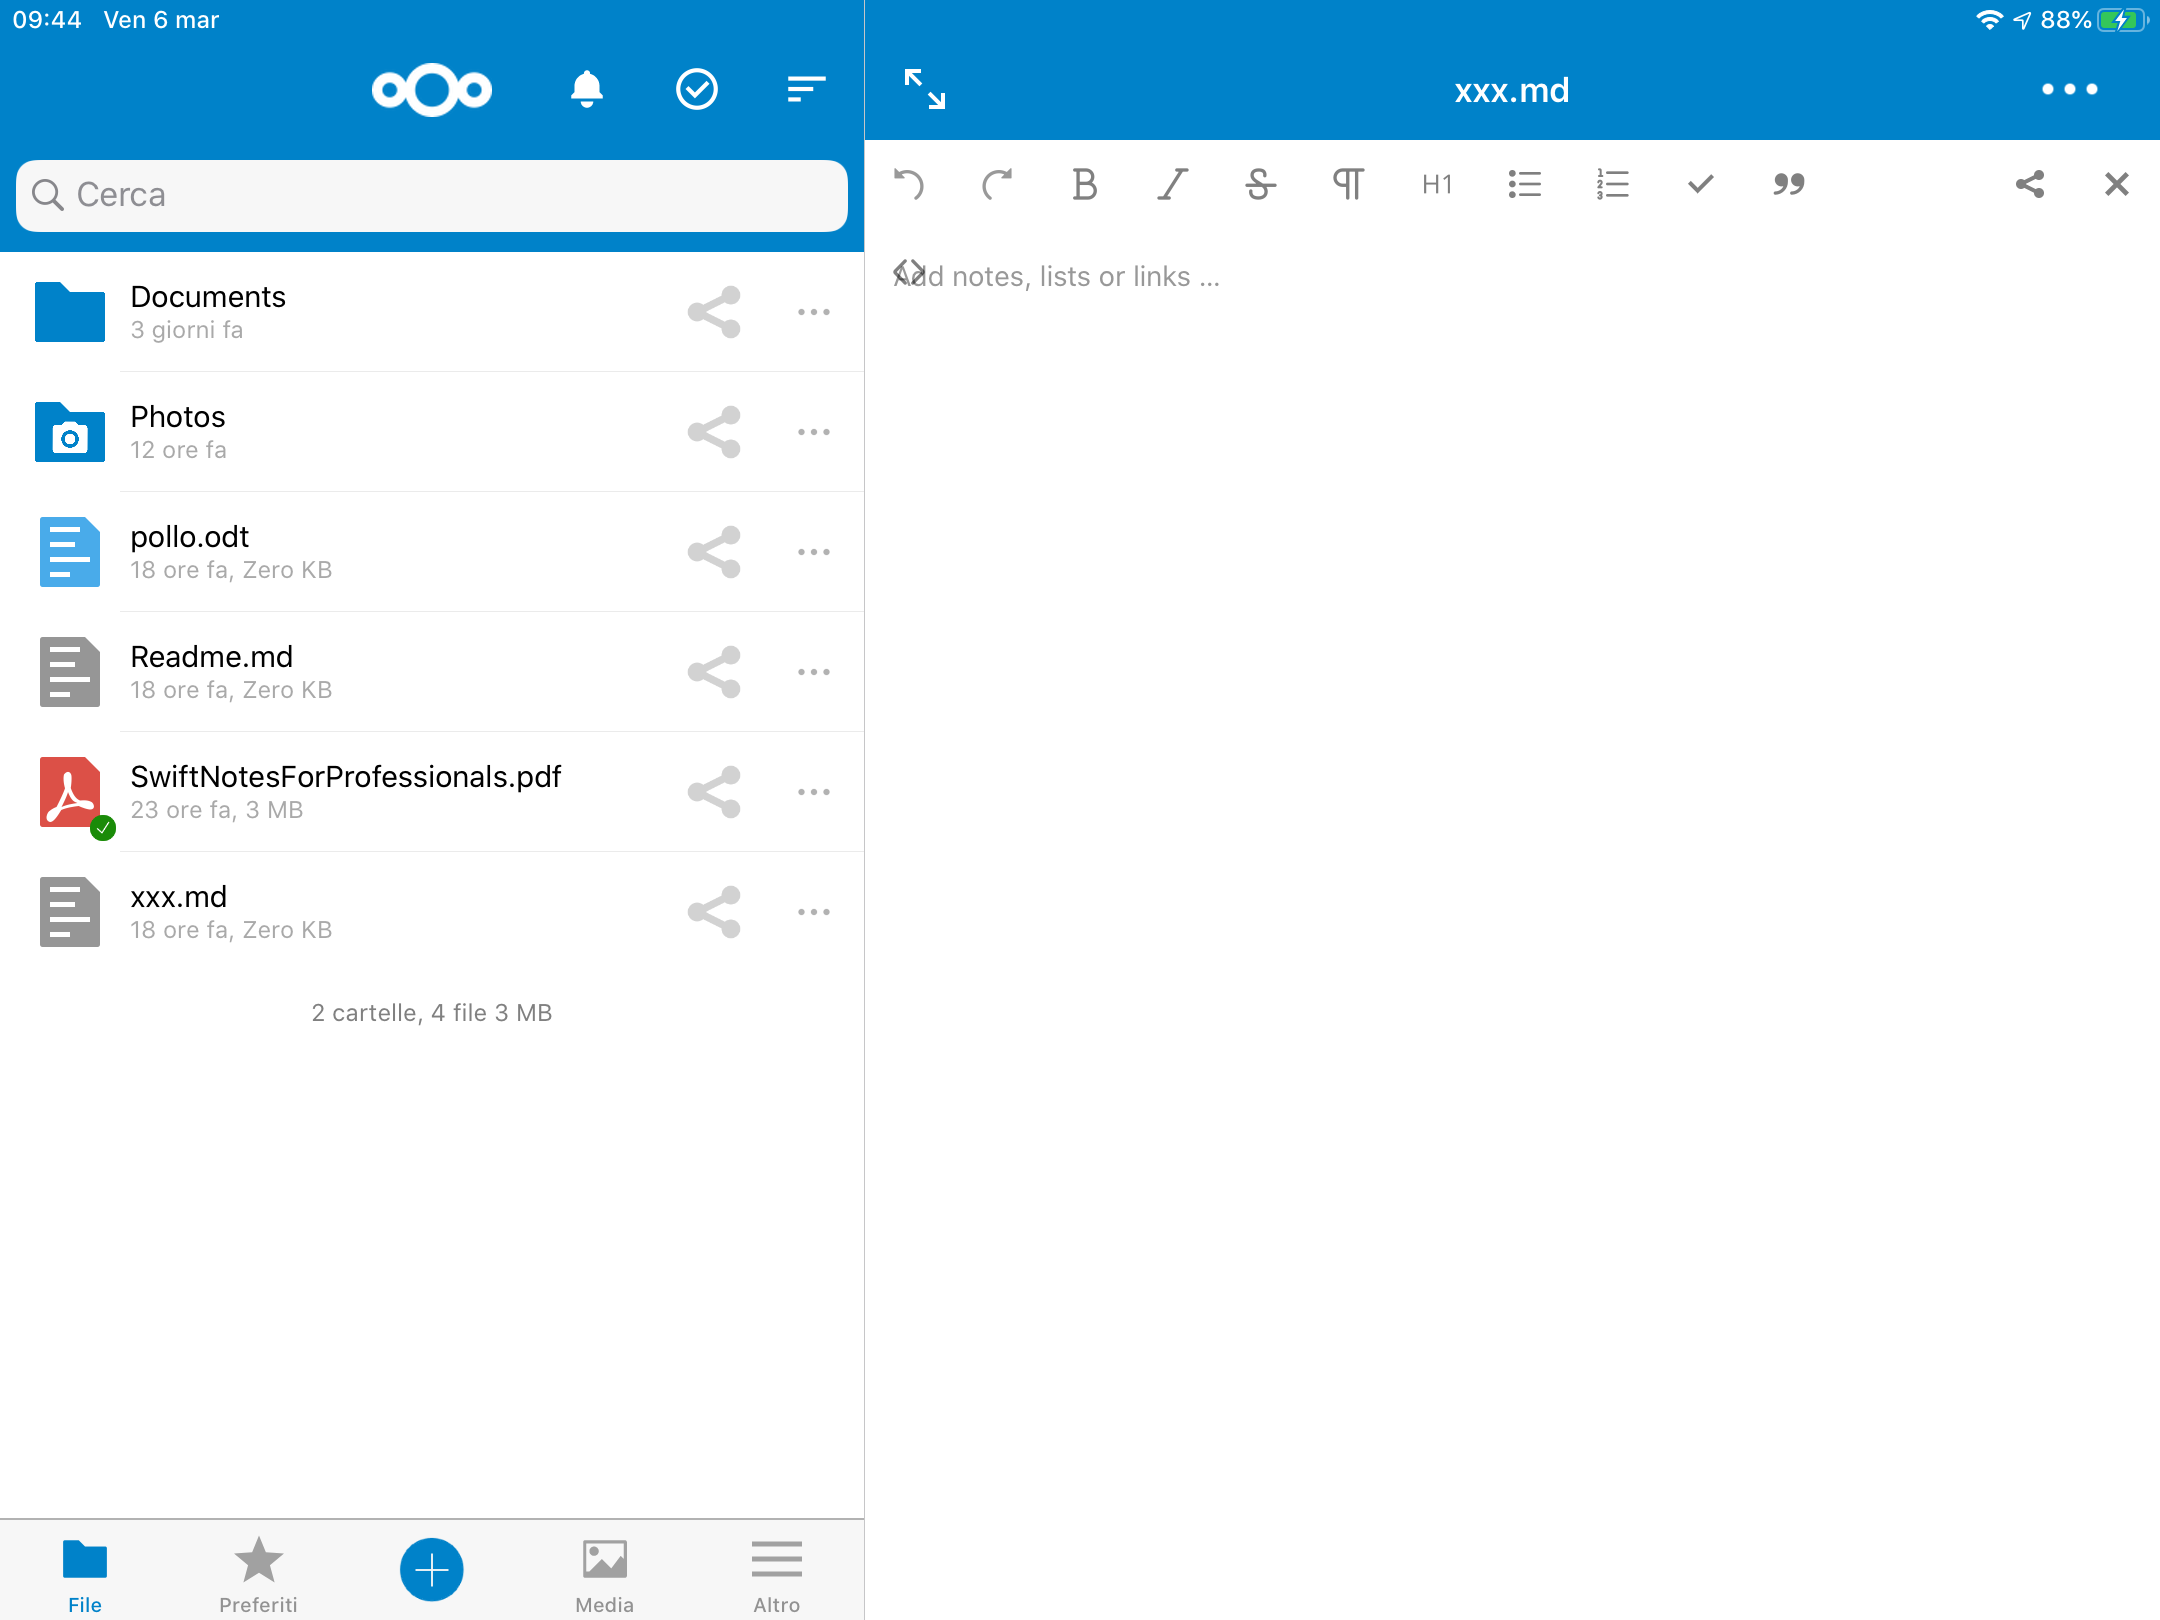Share the Documents folder
The height and width of the screenshot is (1620, 2160).
[x=714, y=312]
